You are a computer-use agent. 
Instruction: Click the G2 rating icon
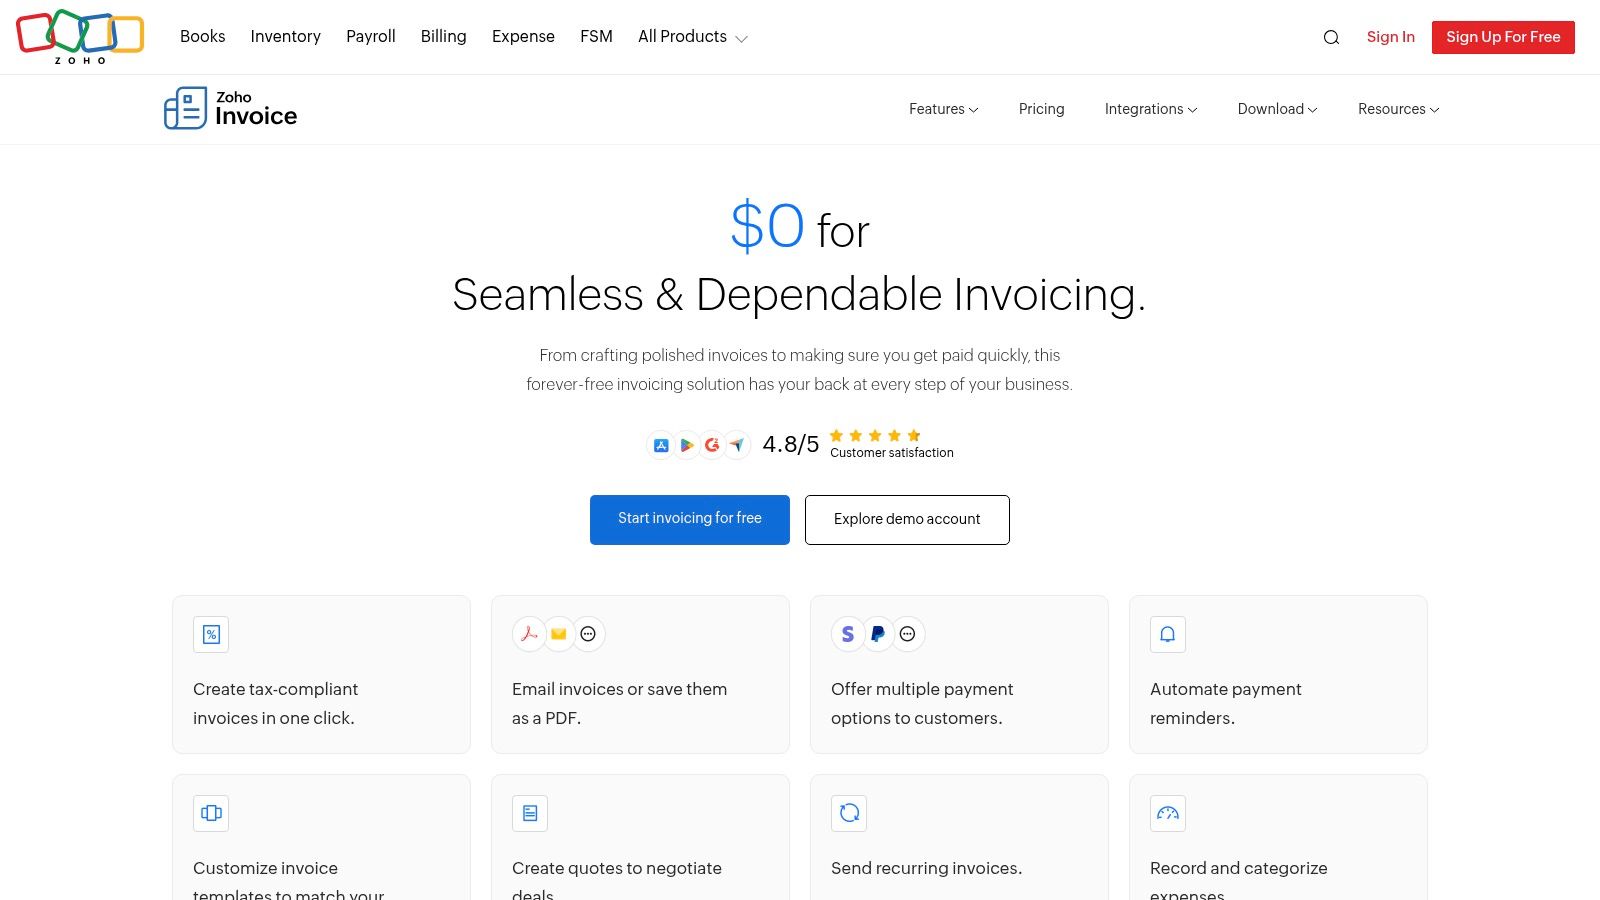point(712,445)
